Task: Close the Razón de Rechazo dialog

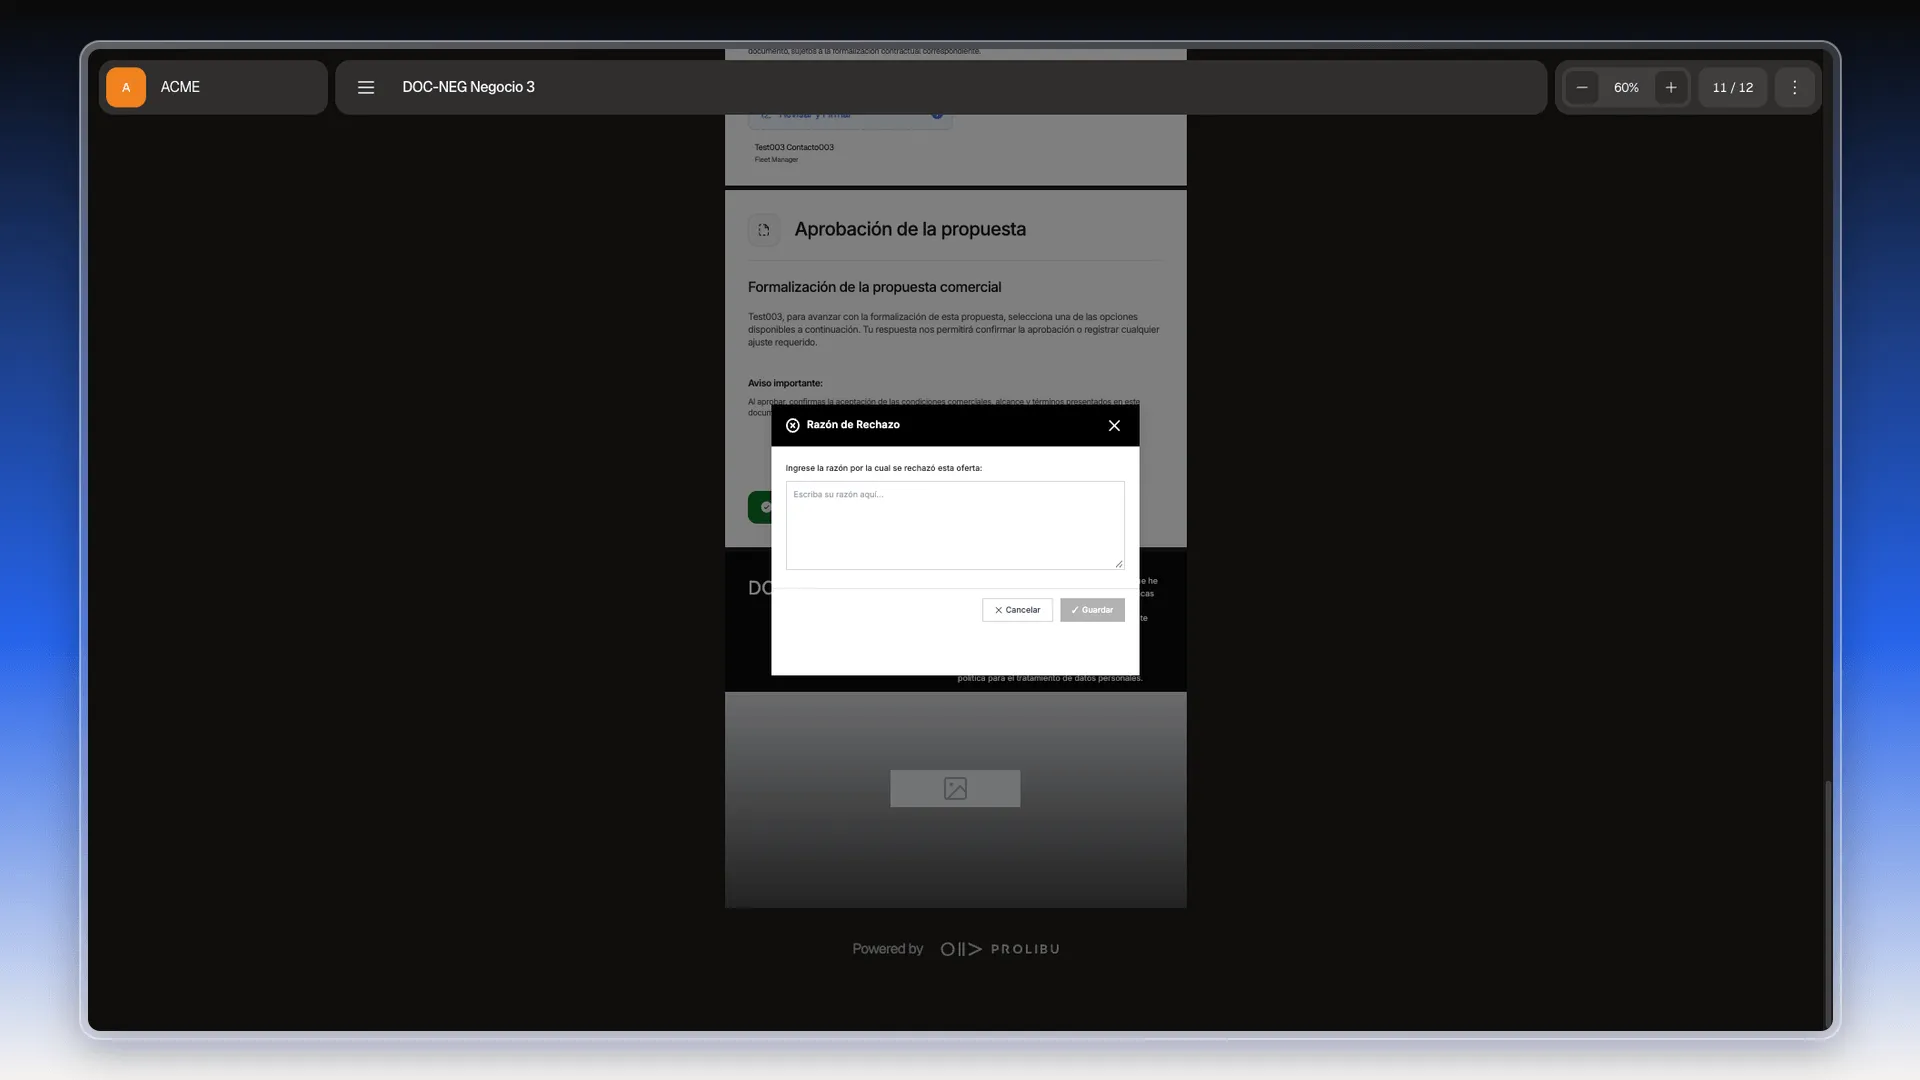Action: [x=1114, y=426]
